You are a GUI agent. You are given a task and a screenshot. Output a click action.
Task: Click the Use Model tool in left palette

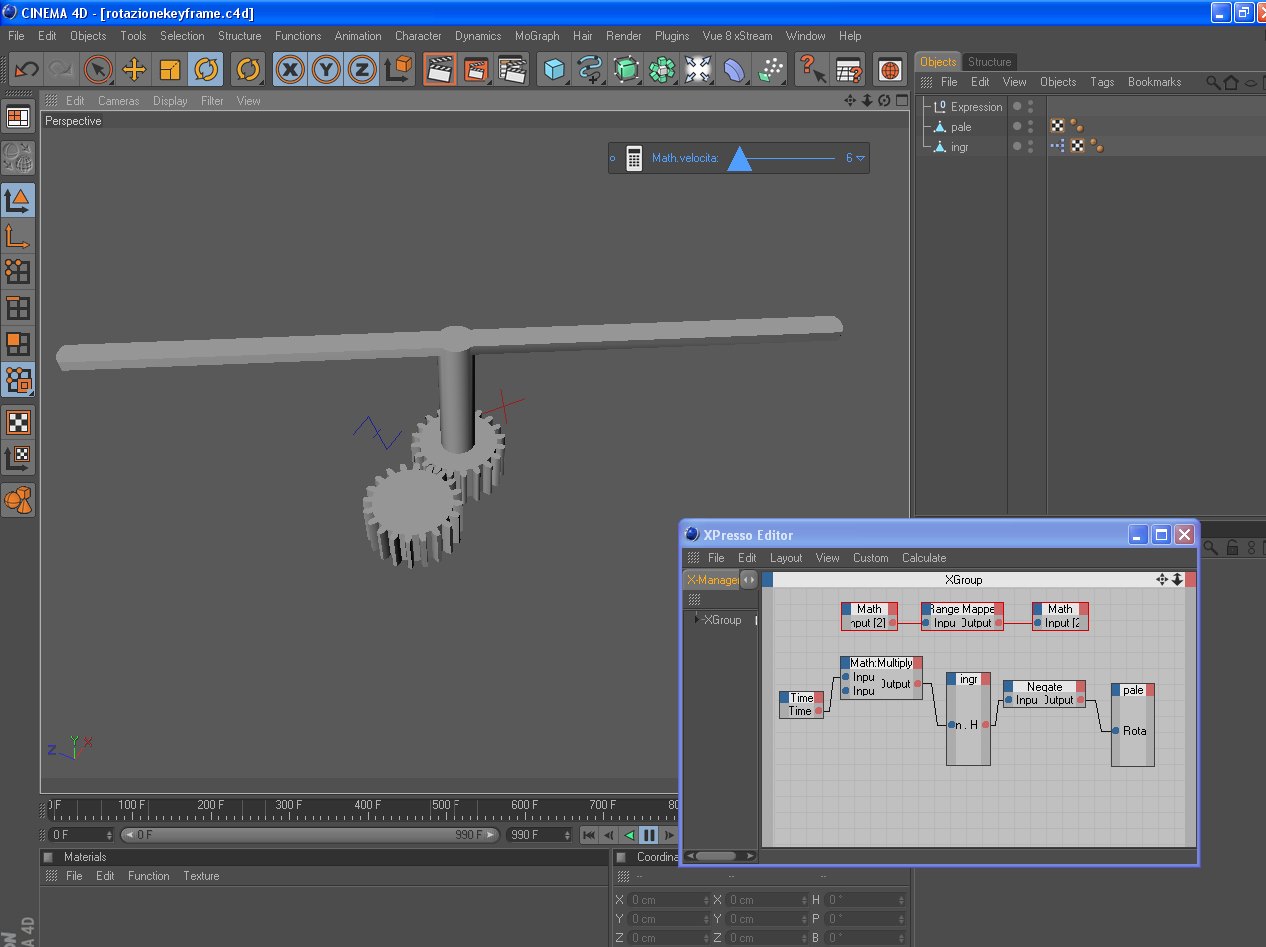pyautogui.click(x=18, y=201)
